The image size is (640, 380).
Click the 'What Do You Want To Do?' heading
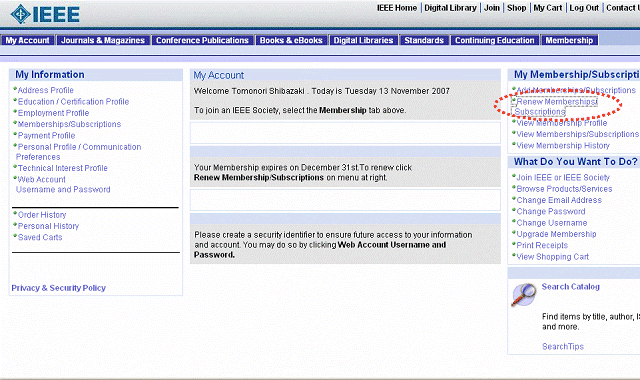576,162
